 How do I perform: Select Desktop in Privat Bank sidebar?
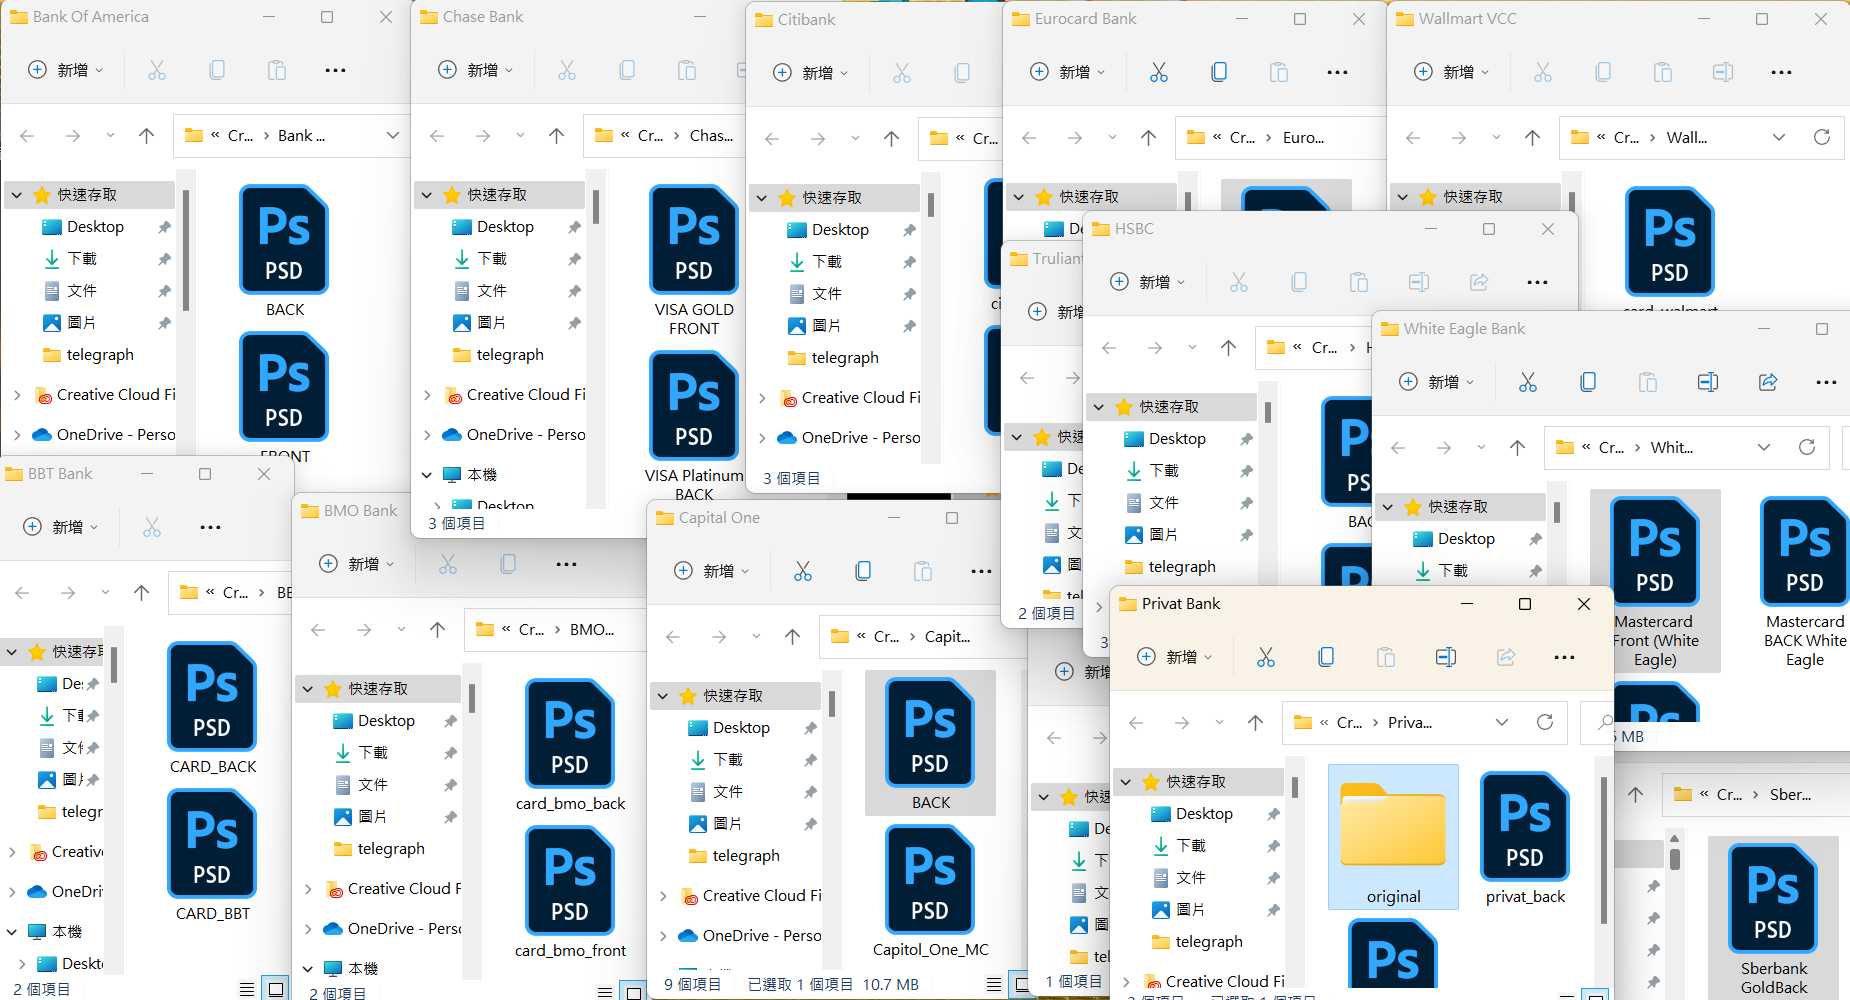point(1204,814)
